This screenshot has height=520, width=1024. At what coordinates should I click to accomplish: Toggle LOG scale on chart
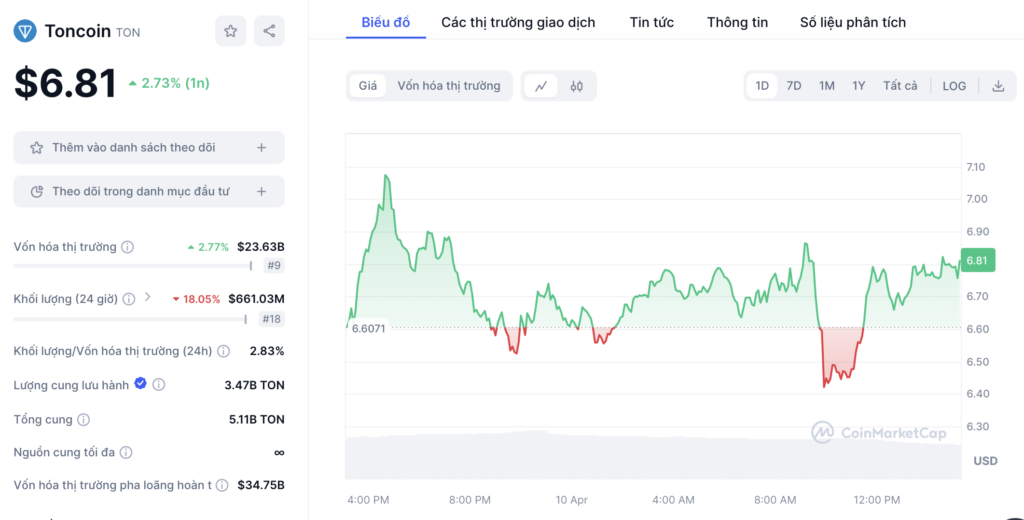[x=954, y=86]
